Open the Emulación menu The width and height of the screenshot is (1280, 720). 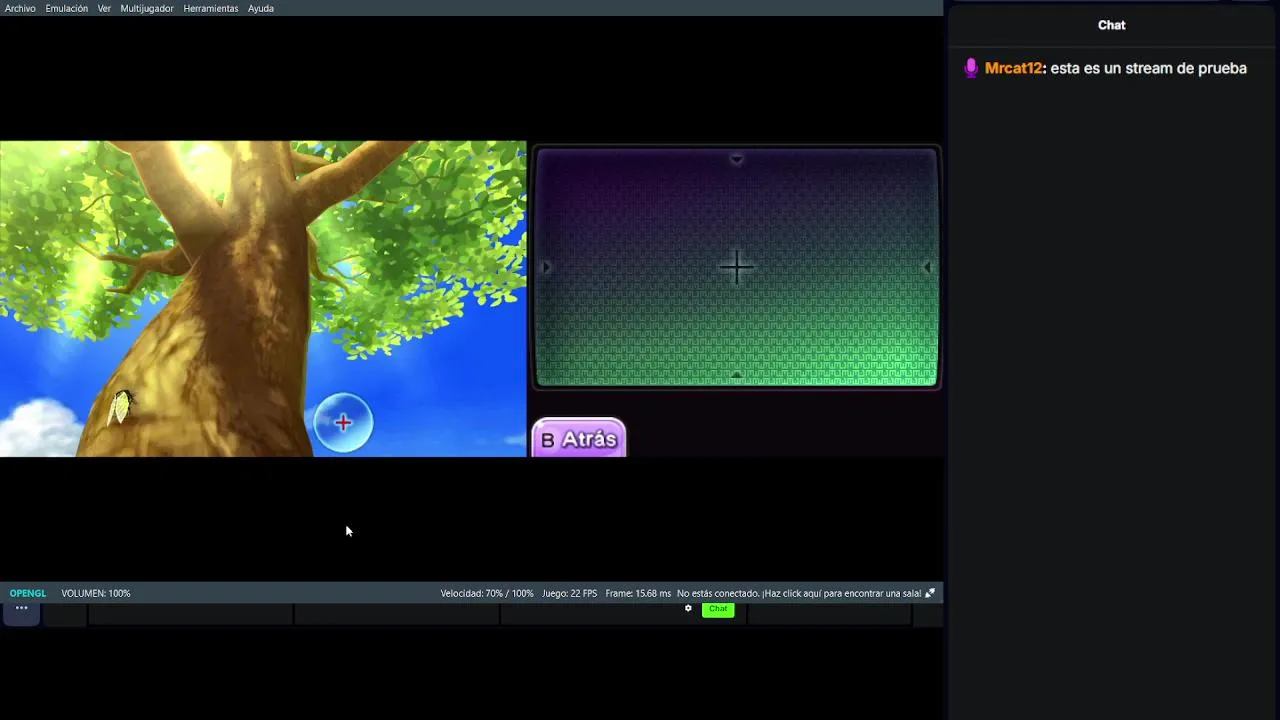click(66, 8)
